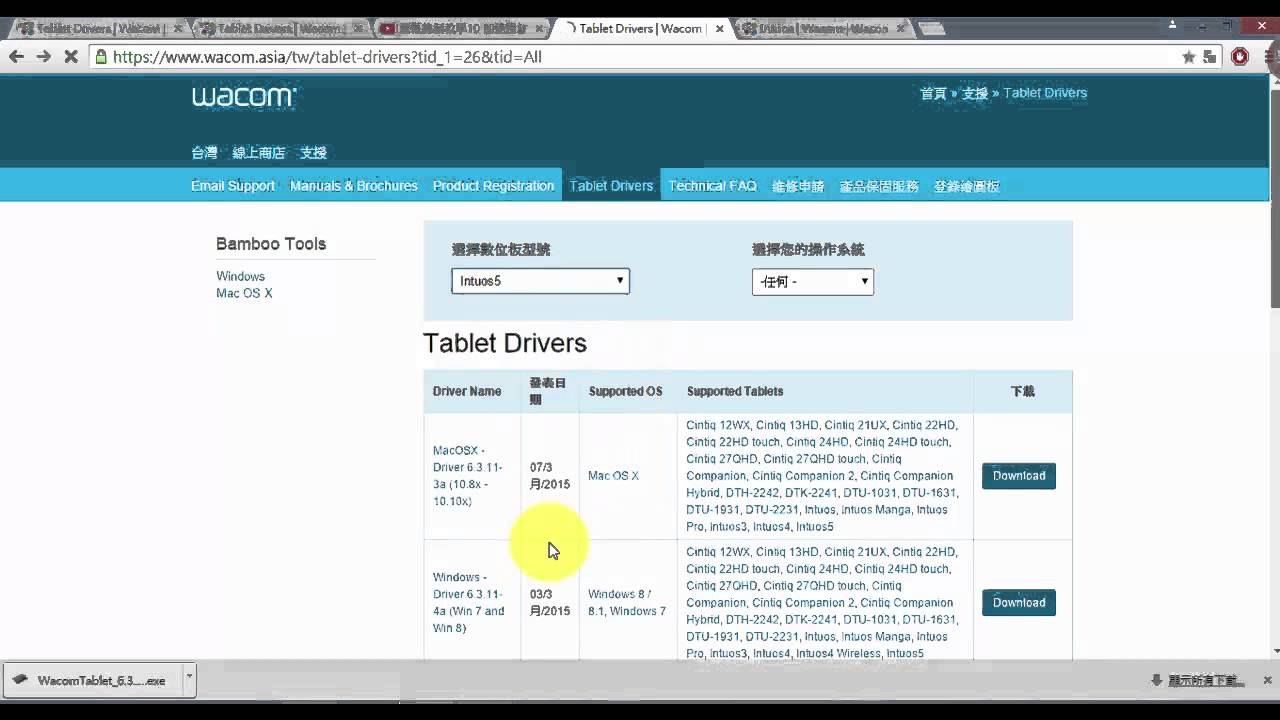Click Mac OS X in Supported OS column
Image resolution: width=1280 pixels, height=720 pixels.
pos(613,476)
